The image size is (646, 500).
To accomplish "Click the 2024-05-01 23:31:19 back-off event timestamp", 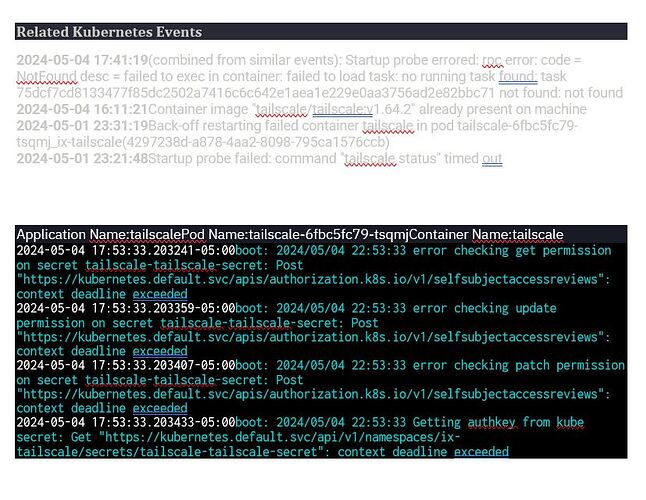I will pyautogui.click(x=82, y=126).
